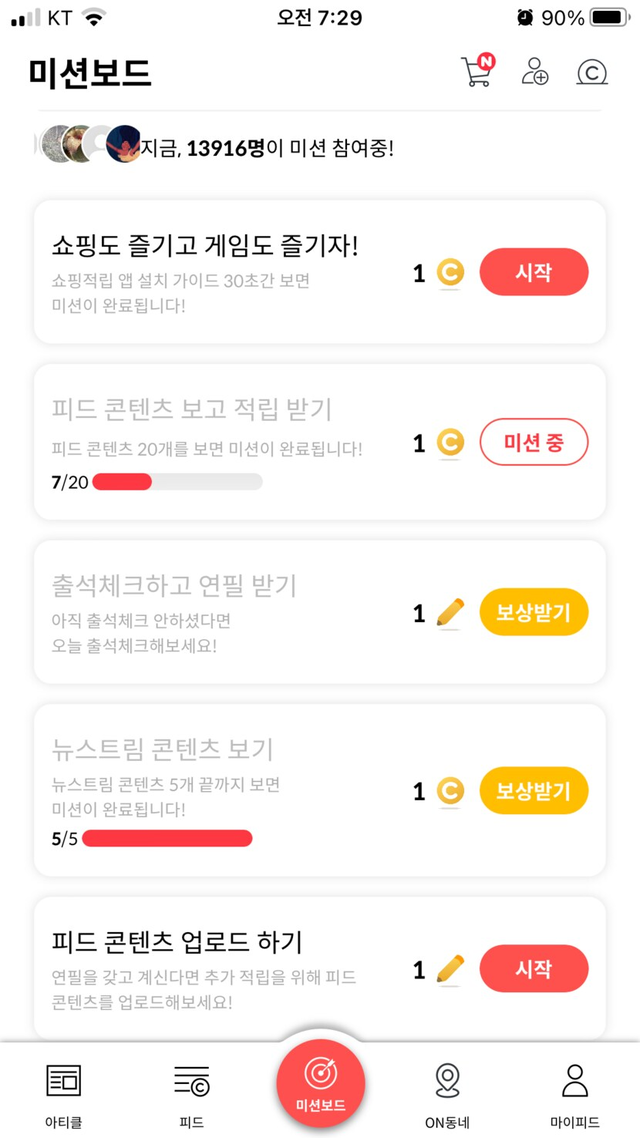The height and width of the screenshot is (1138, 640).
Task: Open the 피드 feed icon
Action: point(191,1080)
